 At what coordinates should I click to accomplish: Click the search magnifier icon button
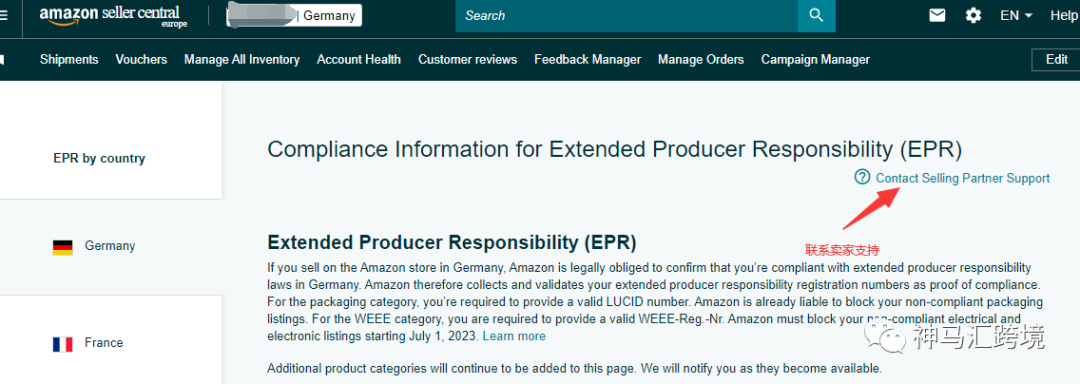coord(816,15)
